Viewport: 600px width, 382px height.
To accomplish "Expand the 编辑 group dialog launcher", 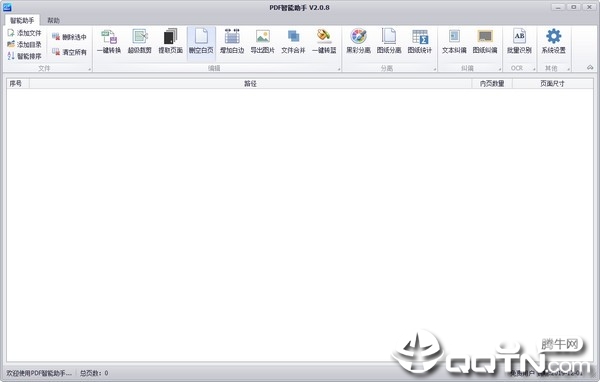I will tap(339, 69).
